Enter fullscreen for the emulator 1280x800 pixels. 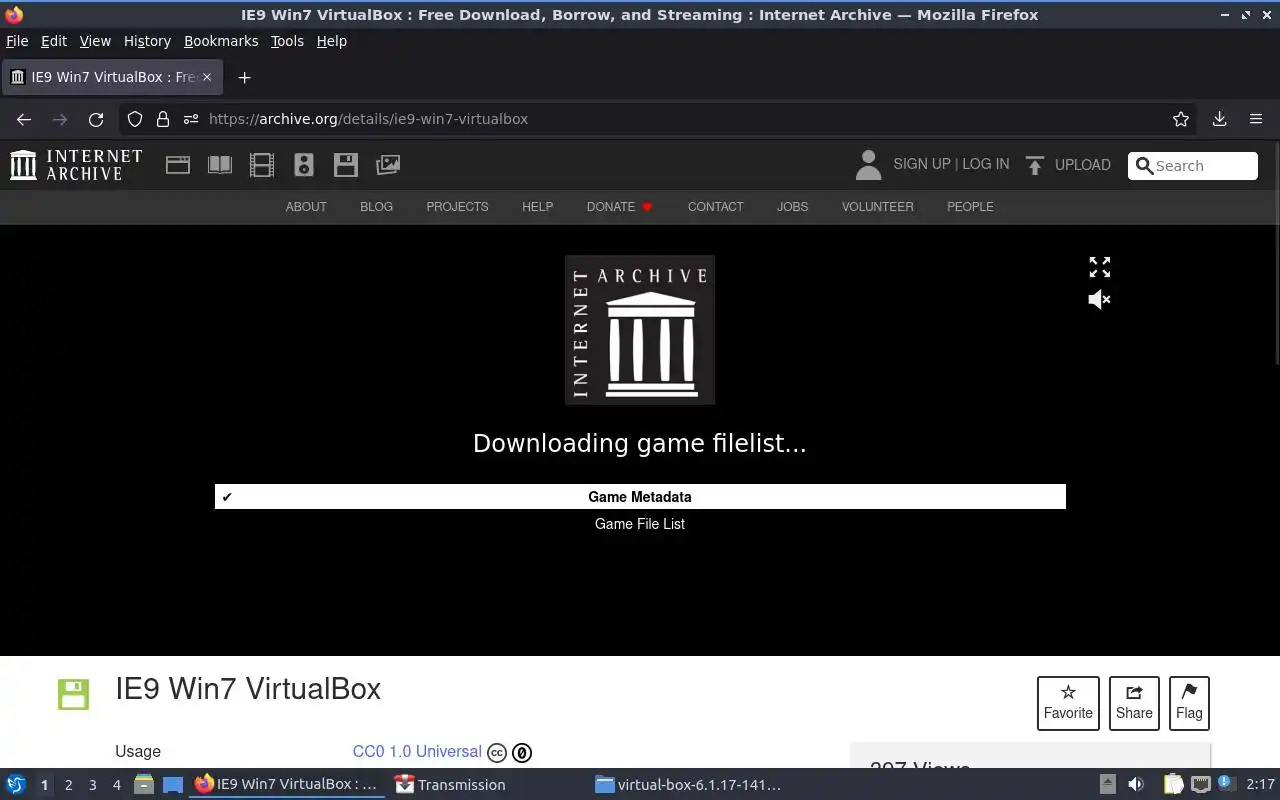[x=1100, y=267]
